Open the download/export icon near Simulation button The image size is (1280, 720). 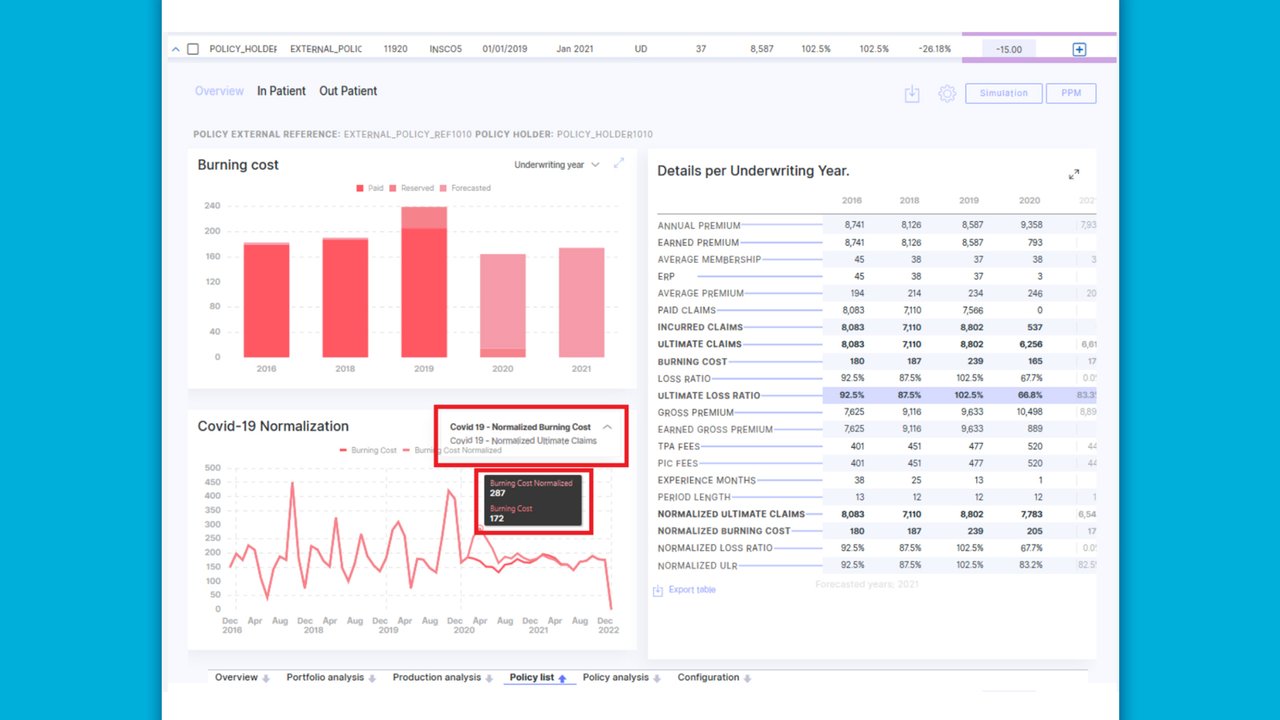click(911, 92)
